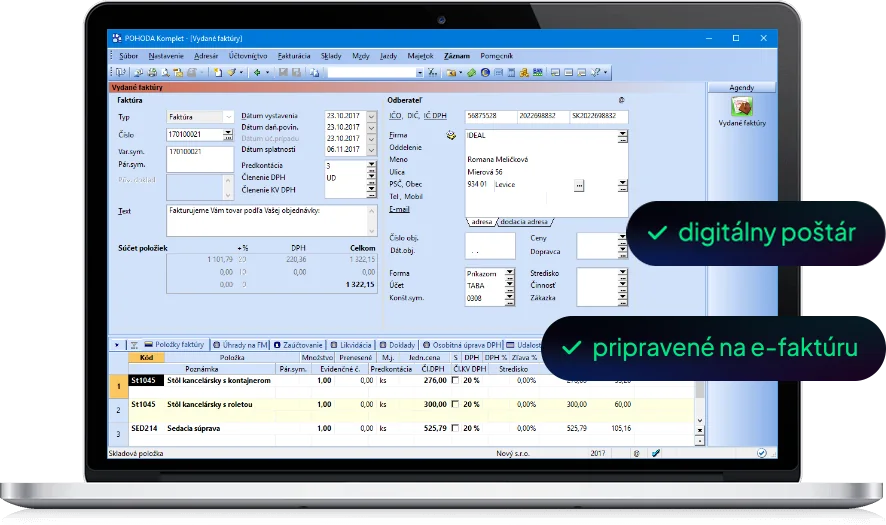Click the new record toolbar icon
This screenshot has width=886, height=525.
(x=218, y=72)
